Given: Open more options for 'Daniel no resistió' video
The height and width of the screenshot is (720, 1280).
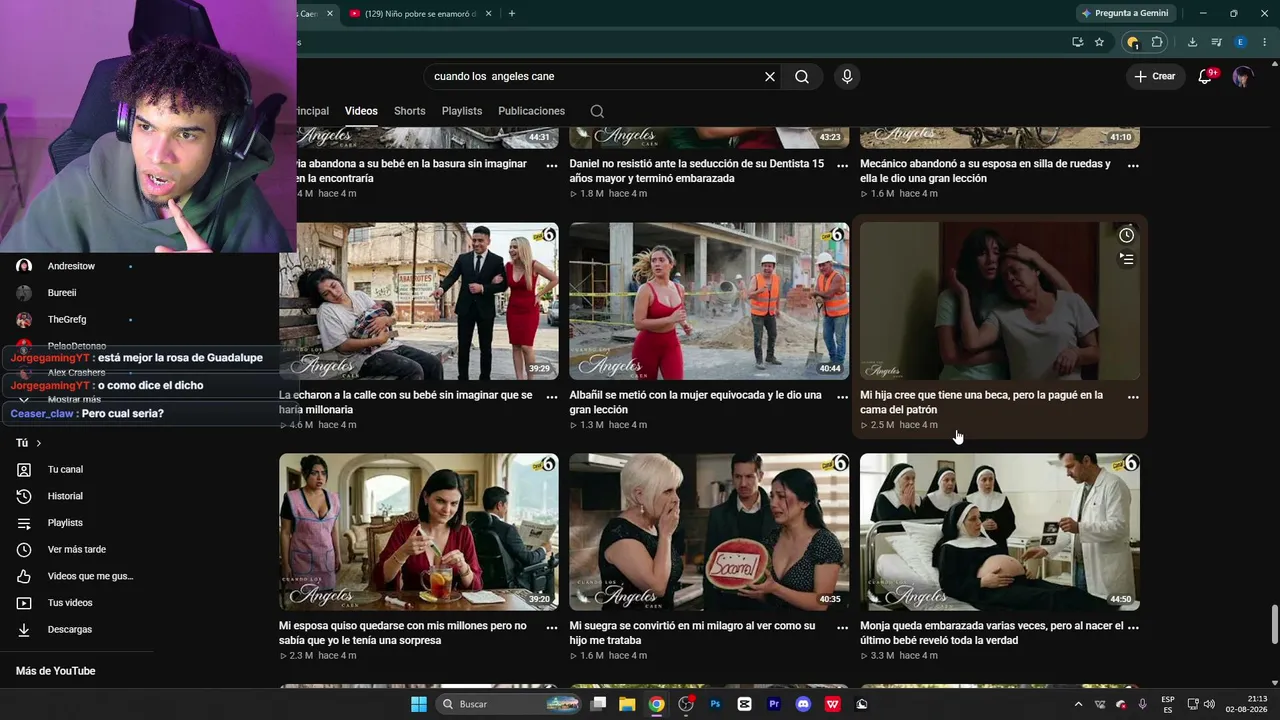Looking at the screenshot, I should (842, 166).
